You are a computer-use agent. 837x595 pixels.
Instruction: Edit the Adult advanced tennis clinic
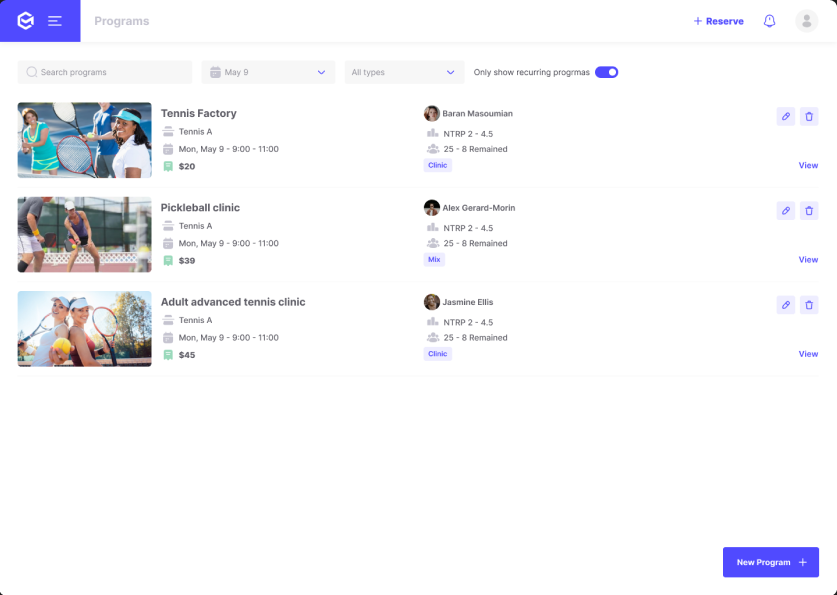pyautogui.click(x=786, y=305)
